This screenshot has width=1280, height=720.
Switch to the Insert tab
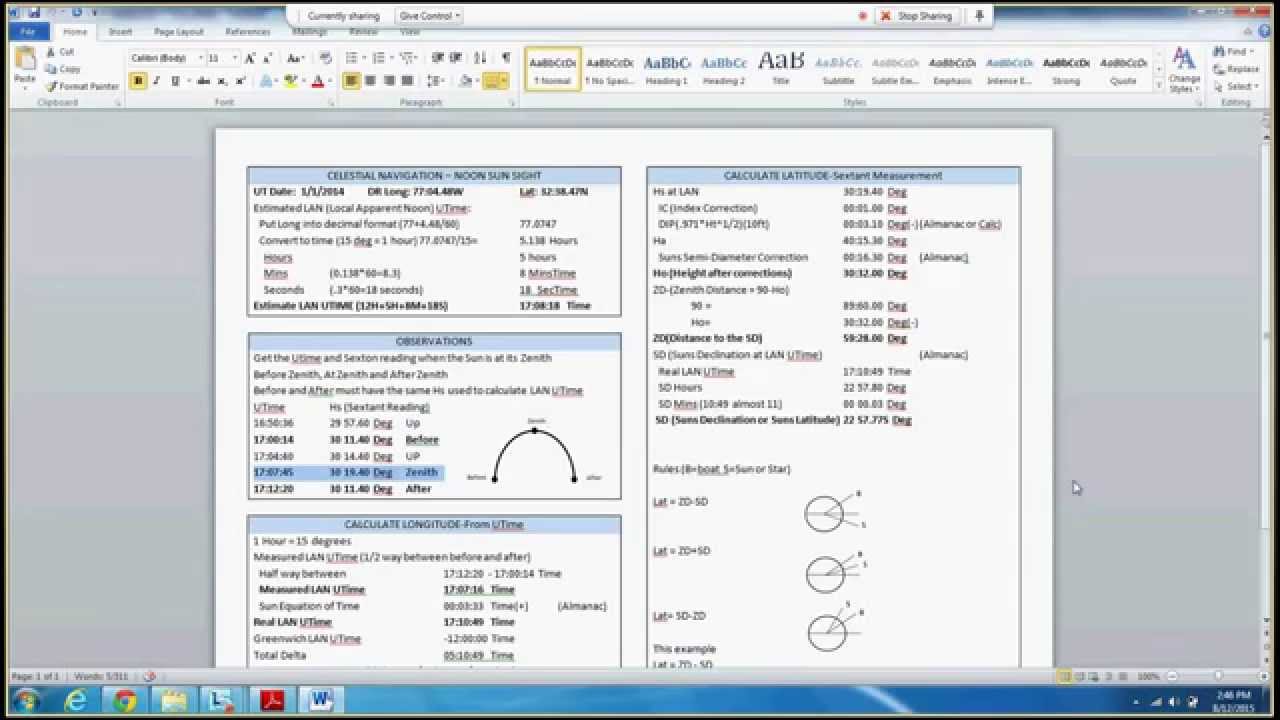(120, 31)
